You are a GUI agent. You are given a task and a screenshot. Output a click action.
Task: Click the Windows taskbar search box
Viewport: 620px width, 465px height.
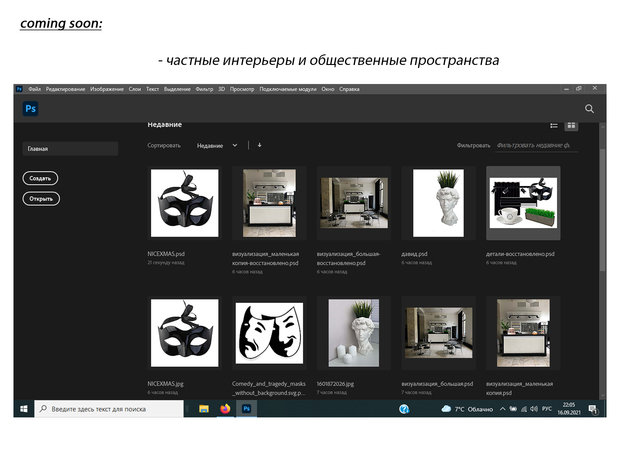(x=109, y=409)
